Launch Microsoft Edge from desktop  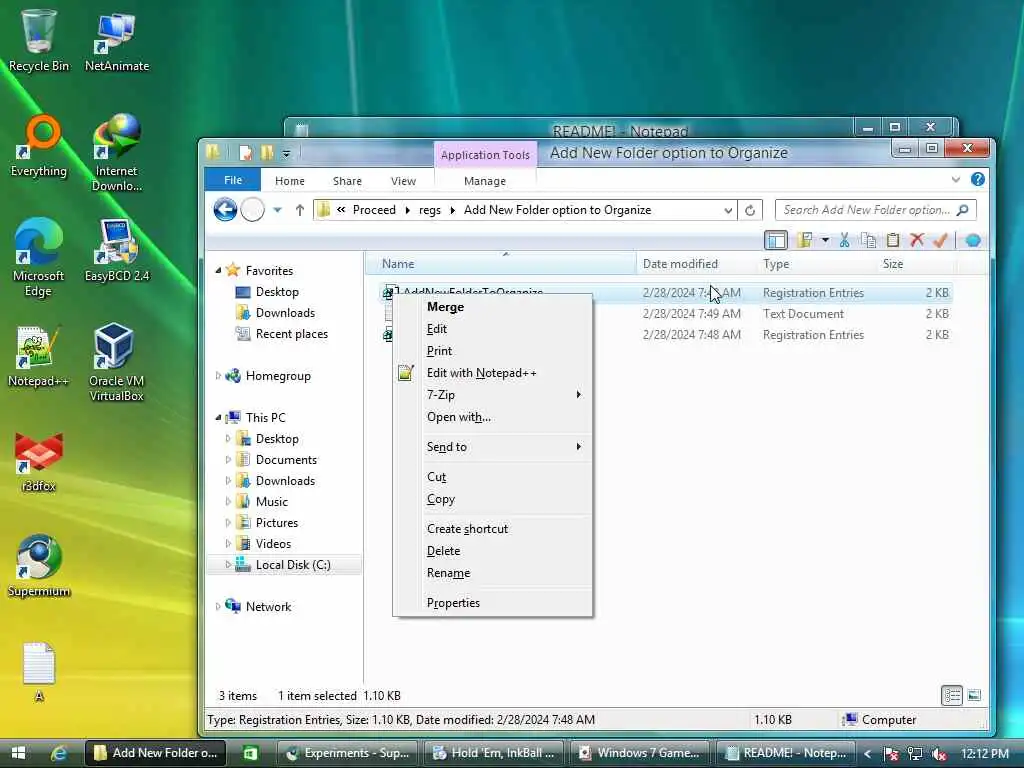(39, 257)
